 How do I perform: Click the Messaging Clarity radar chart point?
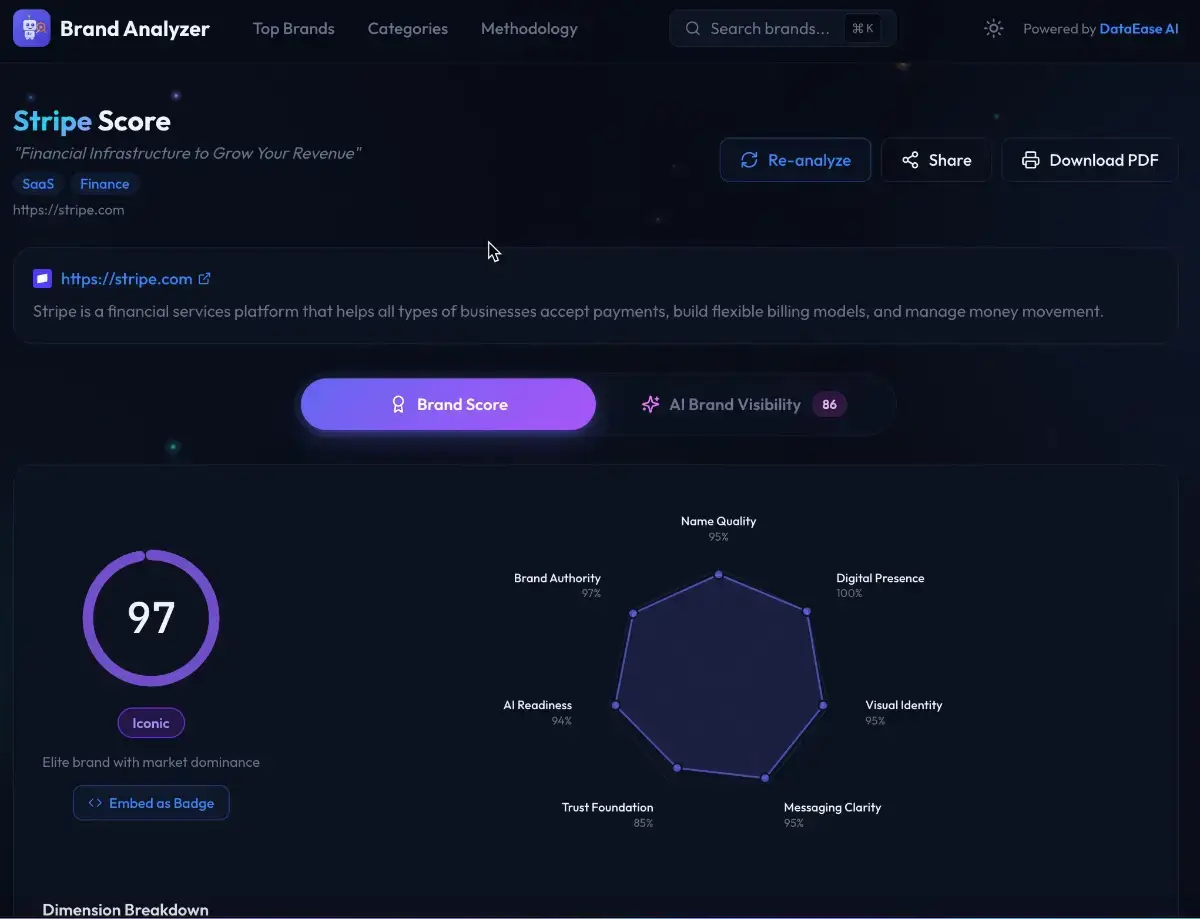(765, 777)
